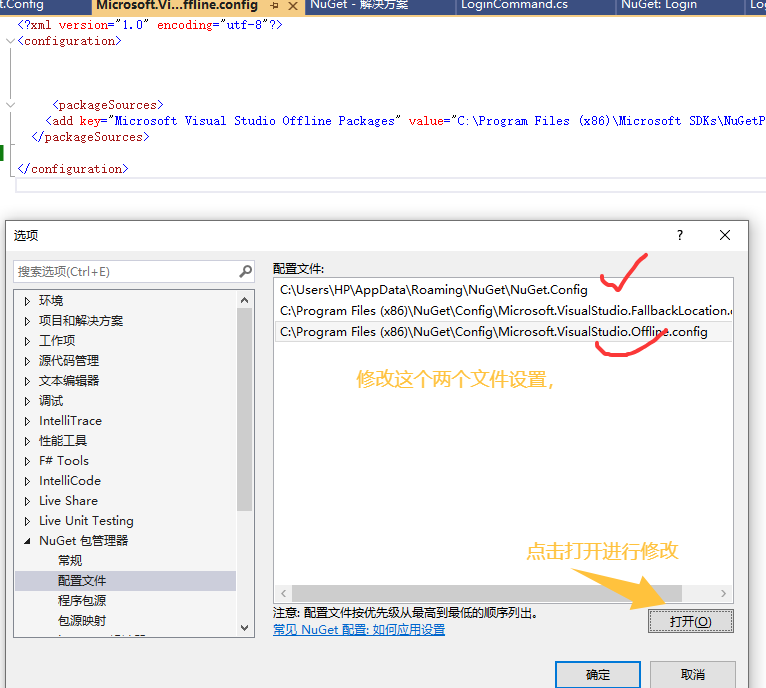Click the 确定 button
This screenshot has width=766, height=688.
[x=597, y=675]
